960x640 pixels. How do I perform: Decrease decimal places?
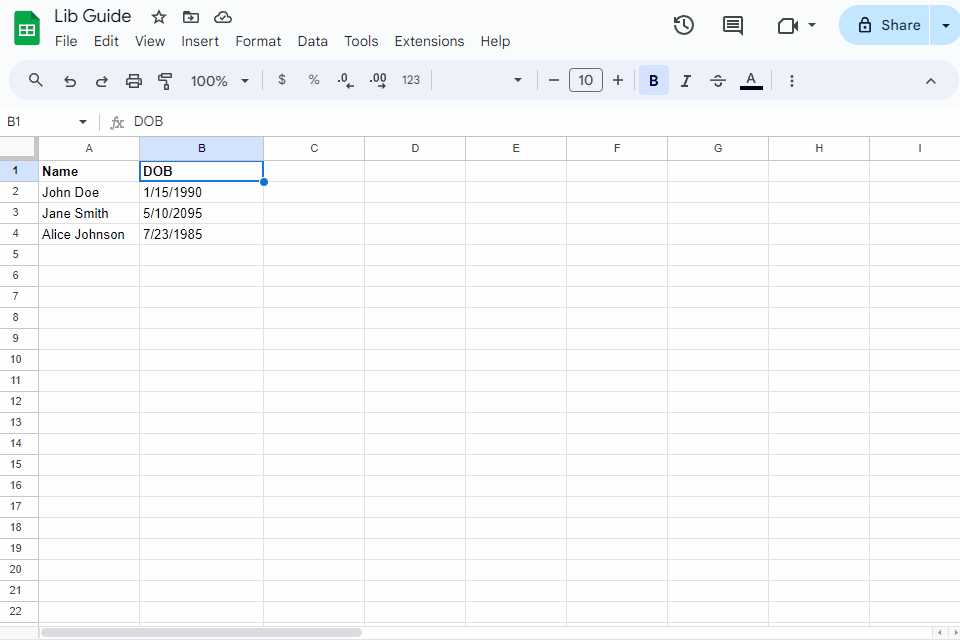click(x=345, y=80)
